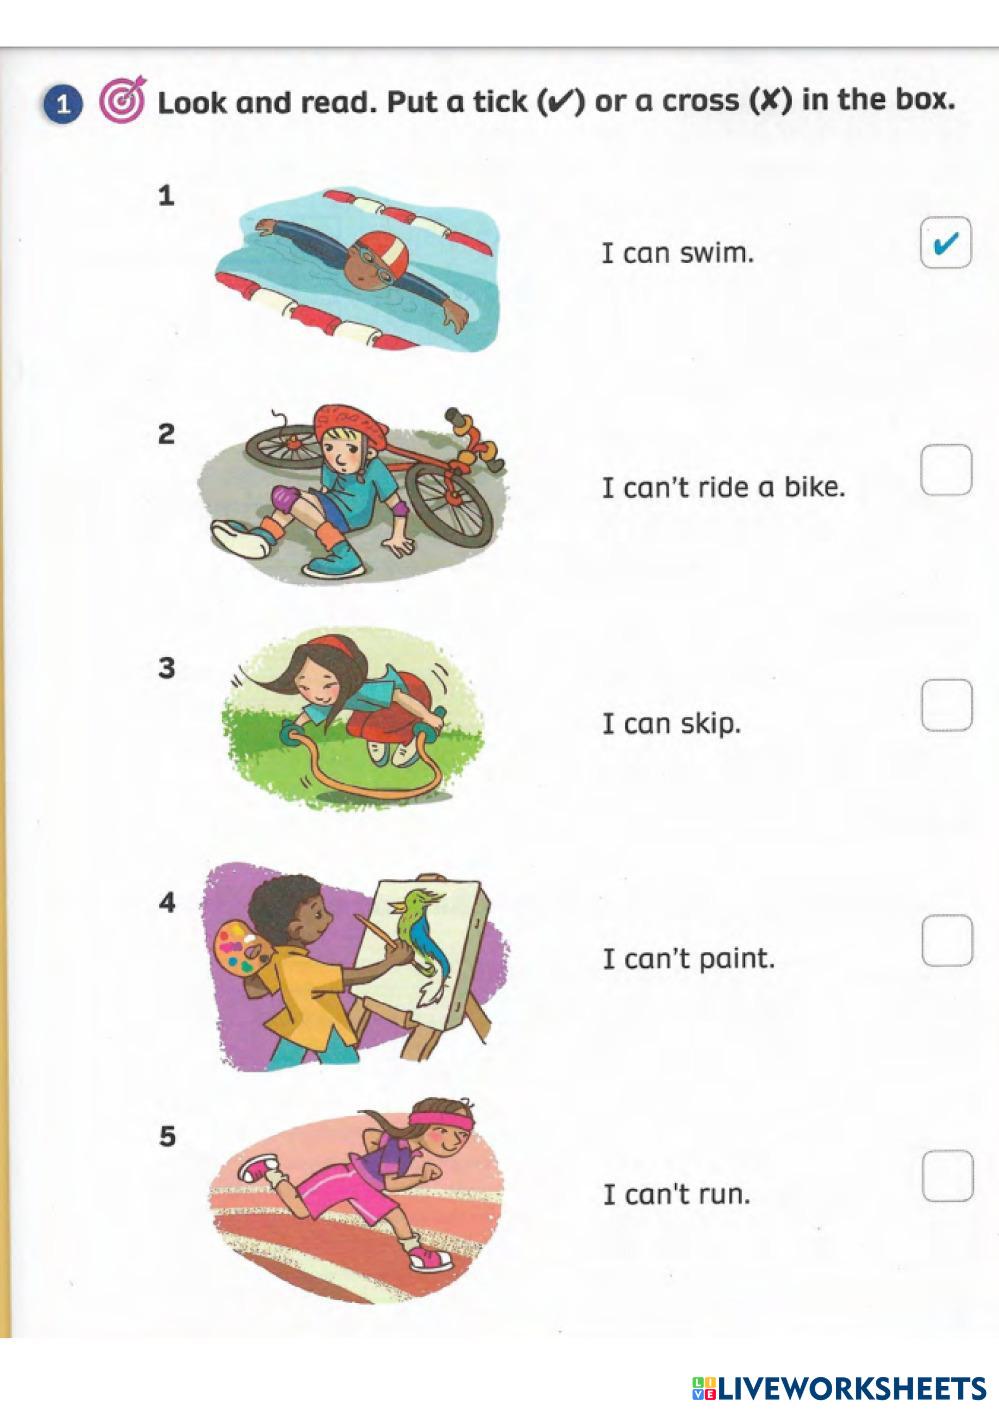This screenshot has height=1413, width=999.
Task: Click the pink target icon beside the instructions
Action: click(122, 101)
